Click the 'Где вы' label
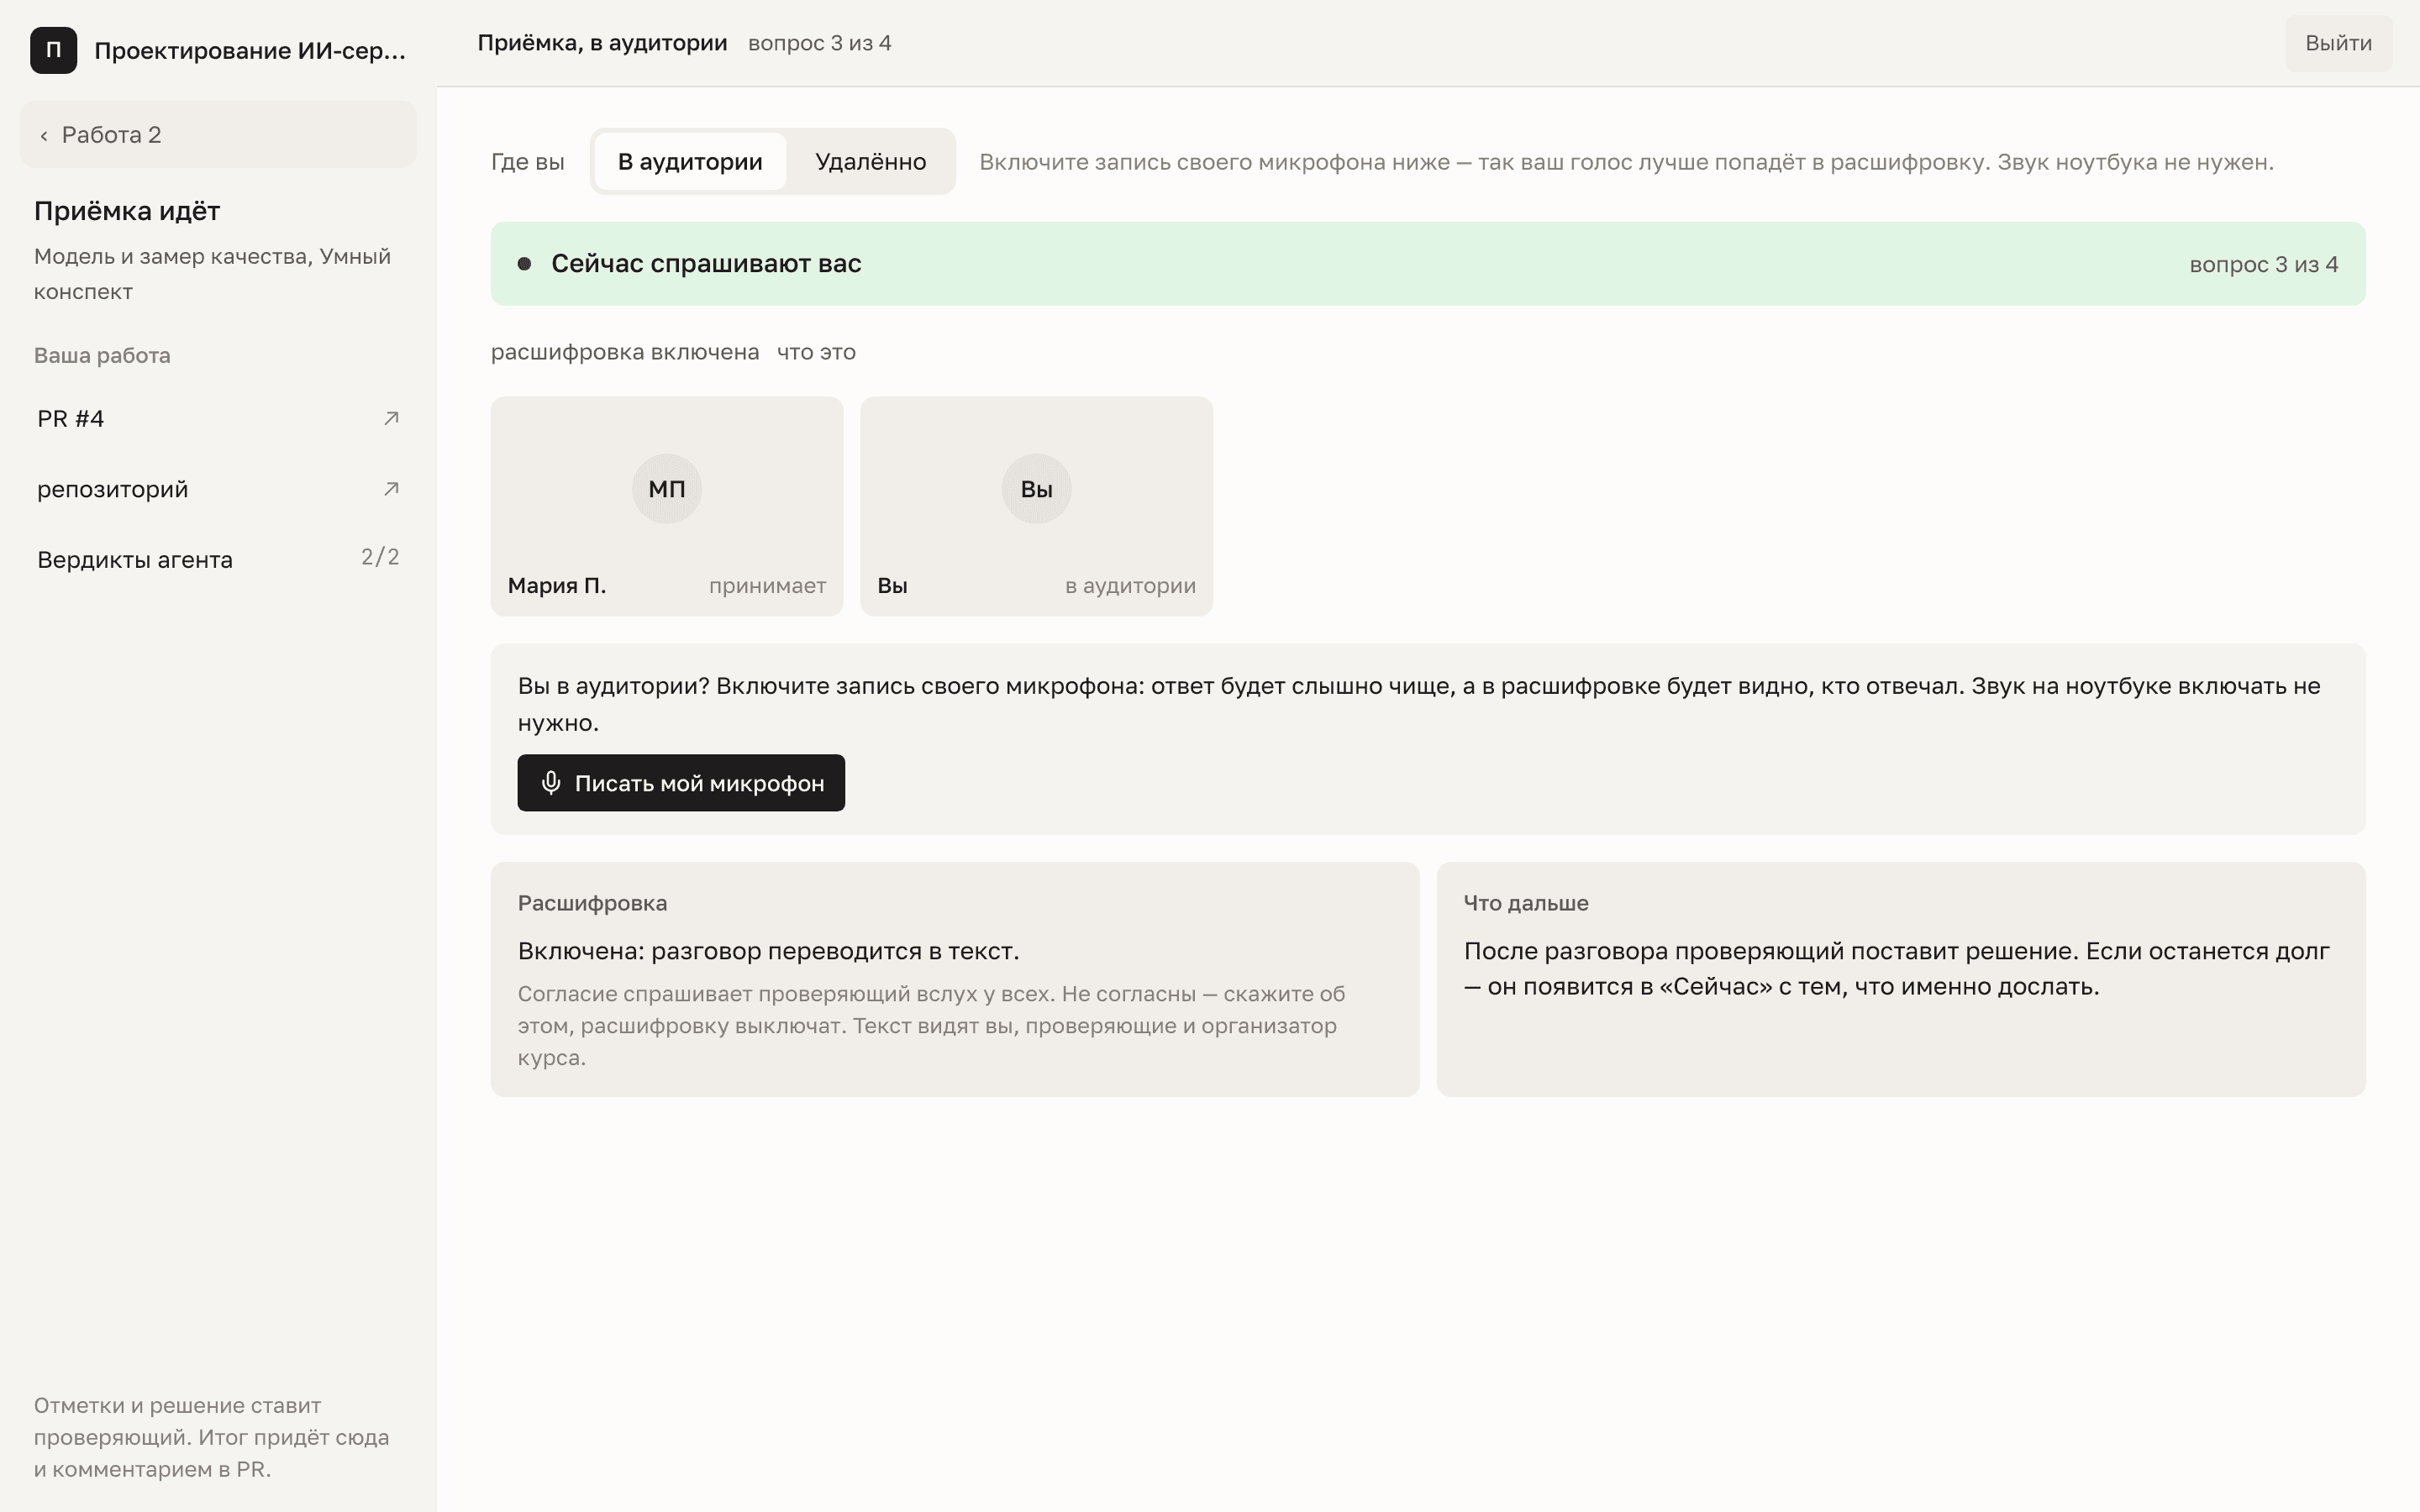This screenshot has width=2420, height=1512. [x=527, y=162]
